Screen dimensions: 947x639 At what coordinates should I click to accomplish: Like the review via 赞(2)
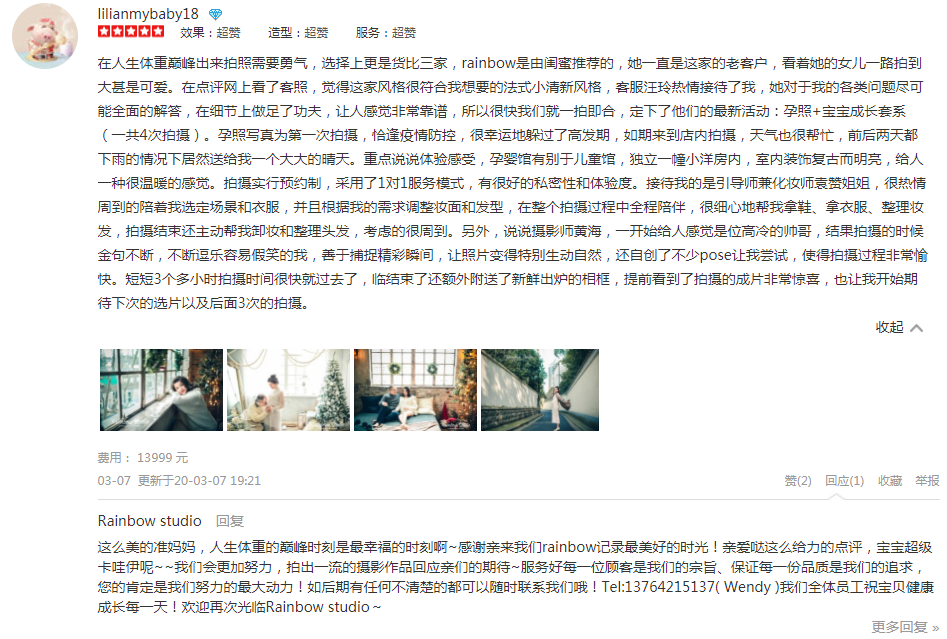[x=798, y=481]
